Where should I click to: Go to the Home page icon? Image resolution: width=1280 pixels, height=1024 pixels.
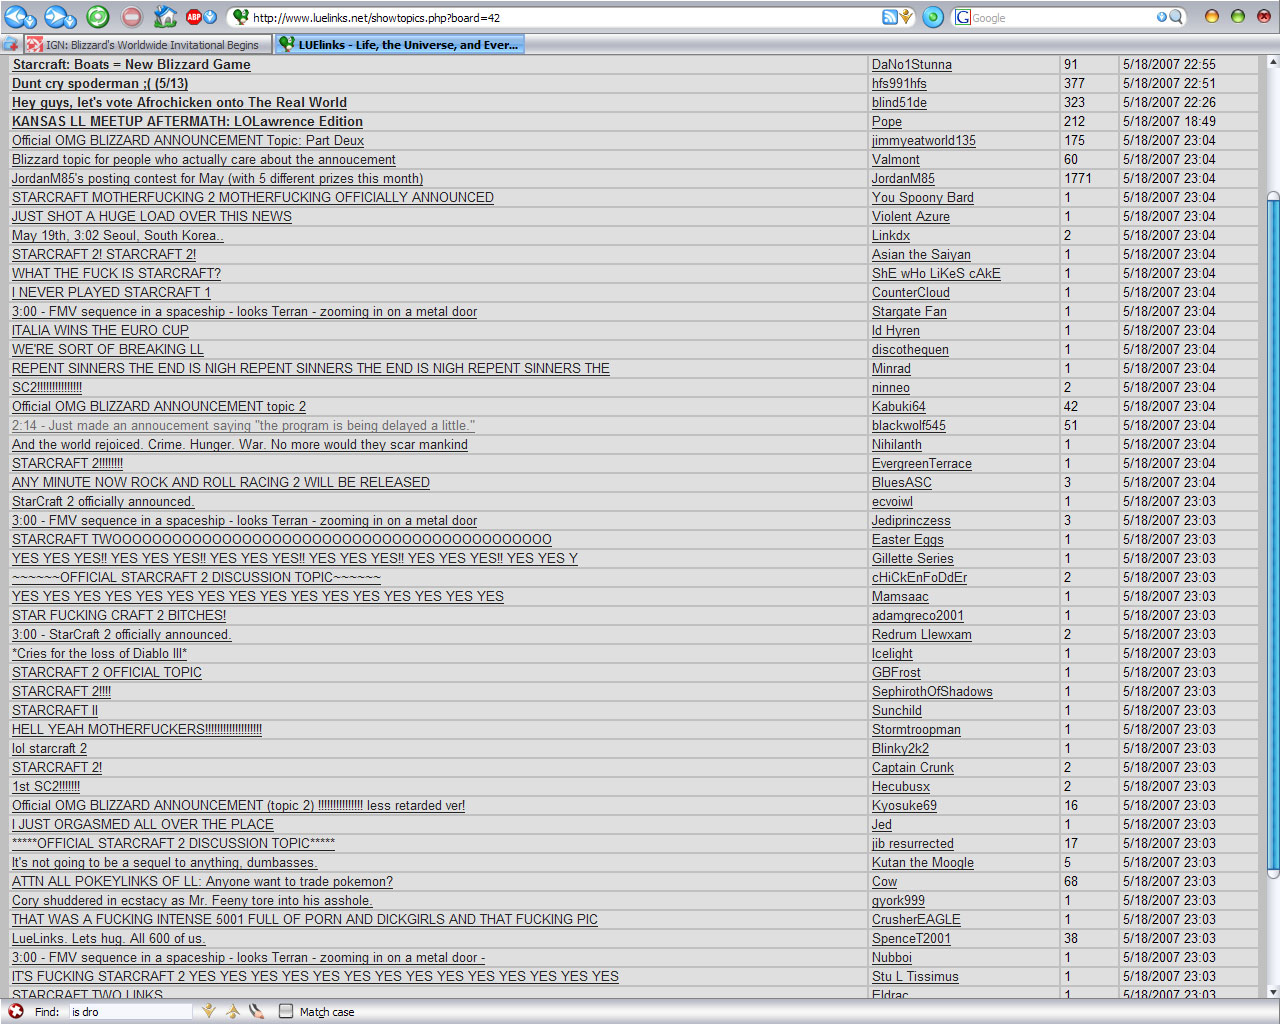click(x=166, y=16)
